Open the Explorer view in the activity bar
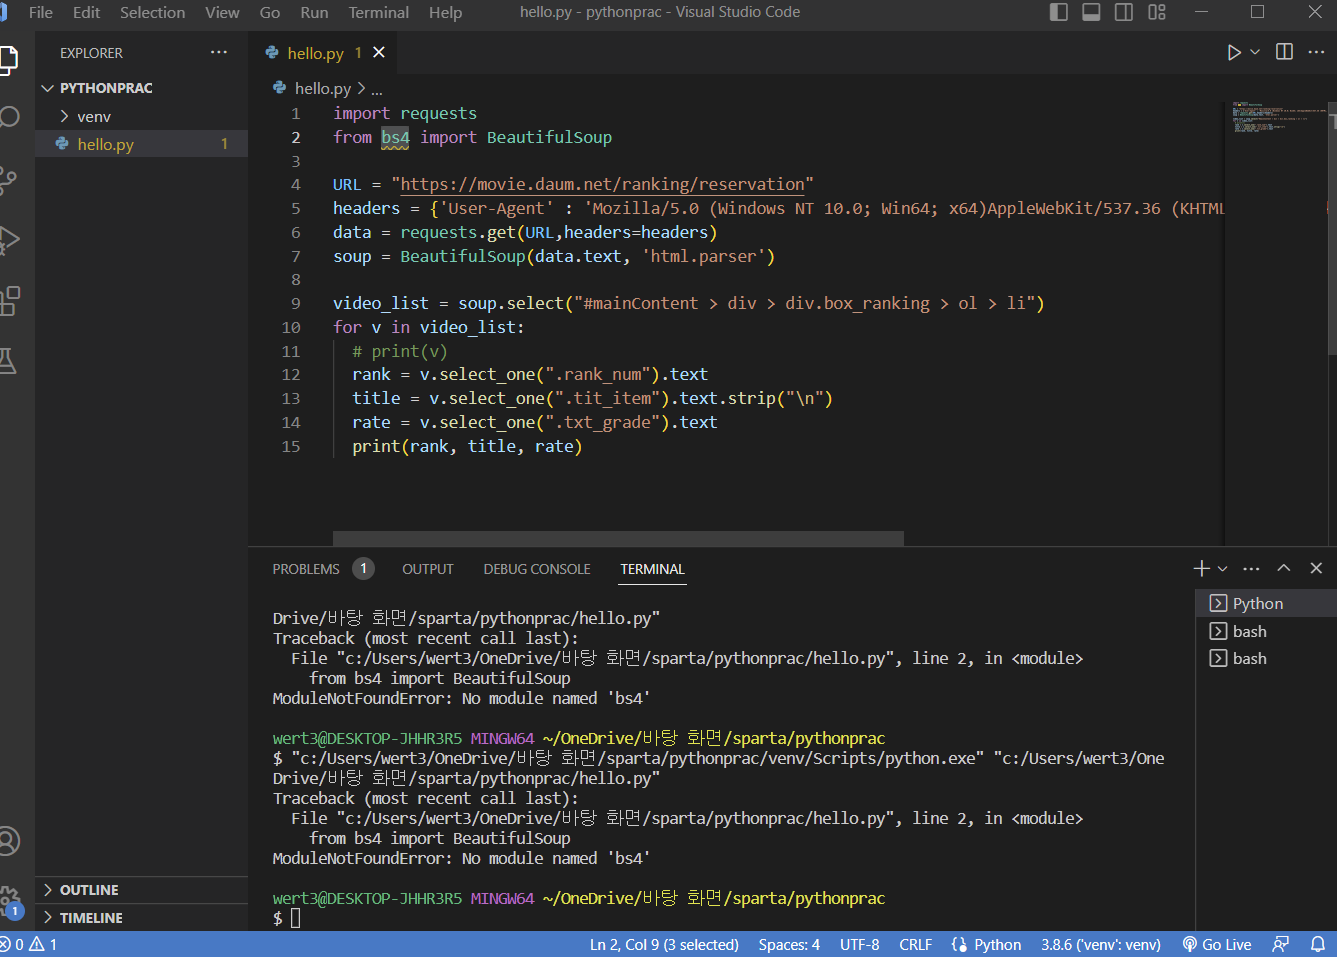The image size is (1337, 957). [8, 60]
